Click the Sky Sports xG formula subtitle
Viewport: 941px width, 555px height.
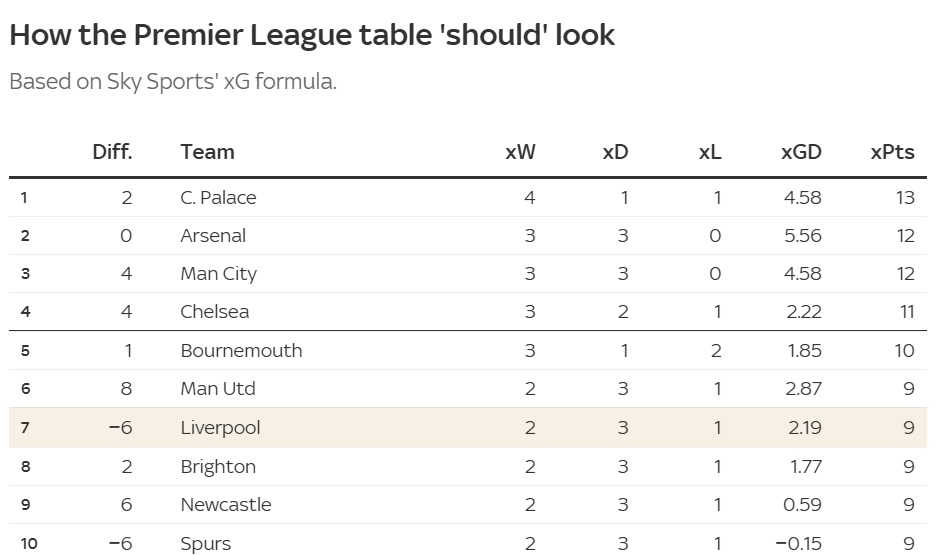point(173,82)
